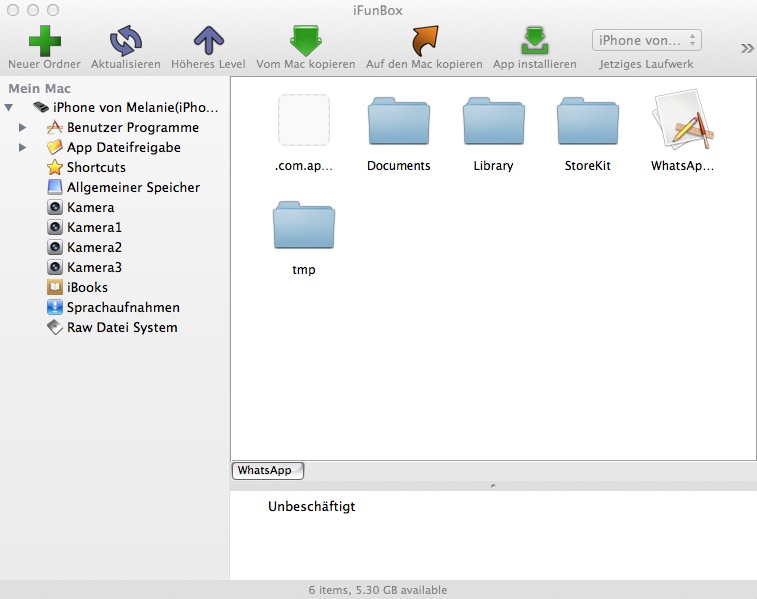Click the Unbeschäftigt status text
757x599 pixels.
point(311,506)
